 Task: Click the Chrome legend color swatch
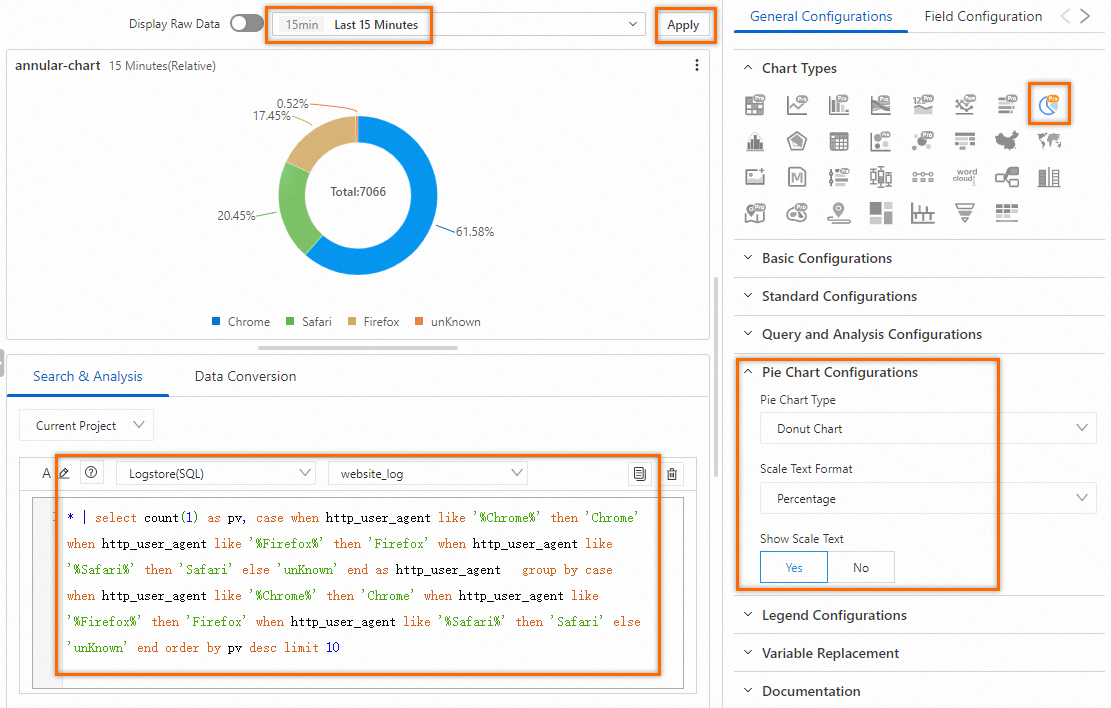[216, 321]
